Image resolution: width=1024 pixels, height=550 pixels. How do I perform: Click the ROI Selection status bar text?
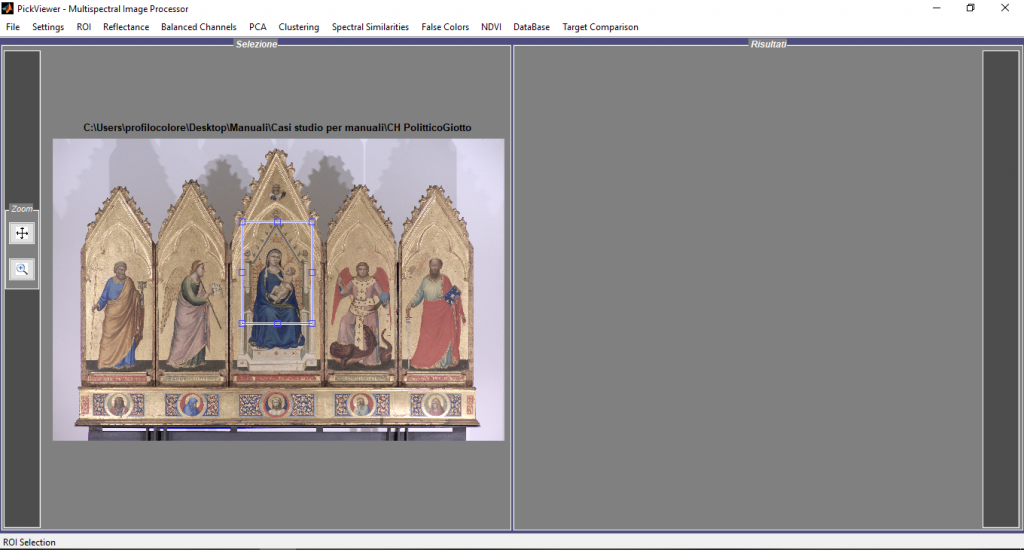tap(29, 542)
